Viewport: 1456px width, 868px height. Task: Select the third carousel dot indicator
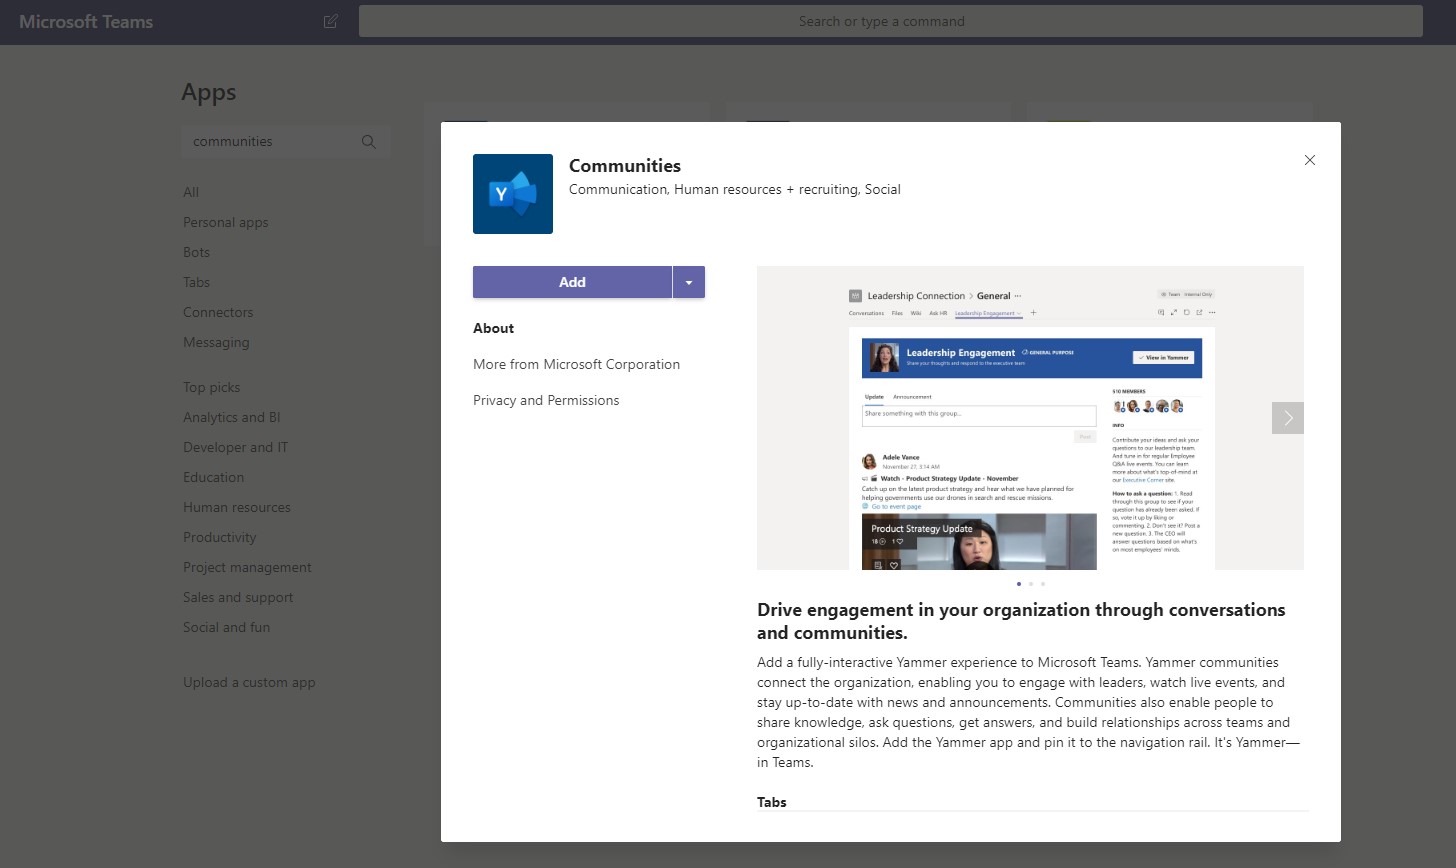pyautogui.click(x=1043, y=584)
